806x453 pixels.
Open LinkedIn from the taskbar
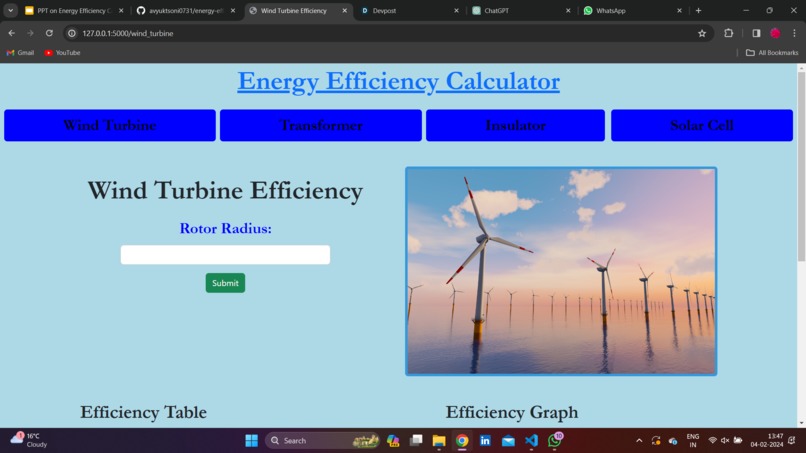point(485,441)
